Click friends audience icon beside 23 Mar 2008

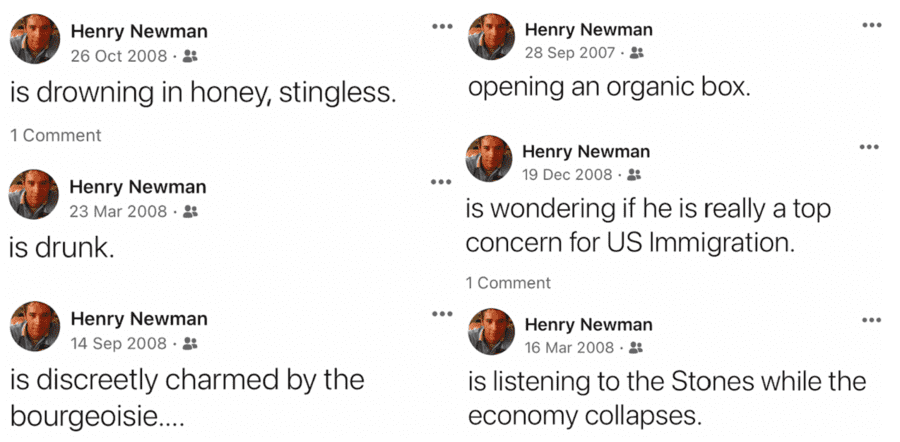[x=190, y=211]
